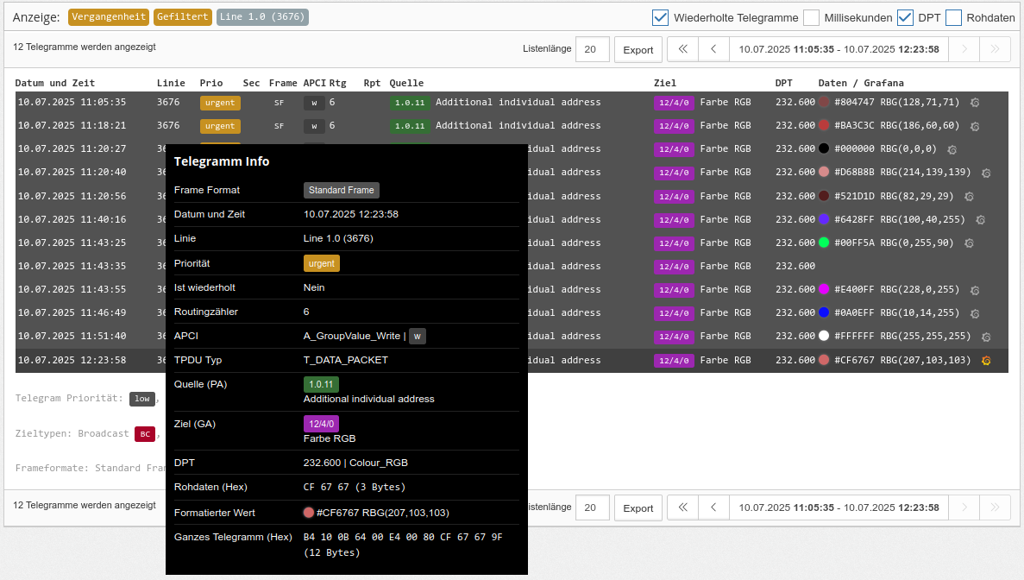Jump to first page using upper double-left arrow
The image size is (1024, 580).
point(682,49)
